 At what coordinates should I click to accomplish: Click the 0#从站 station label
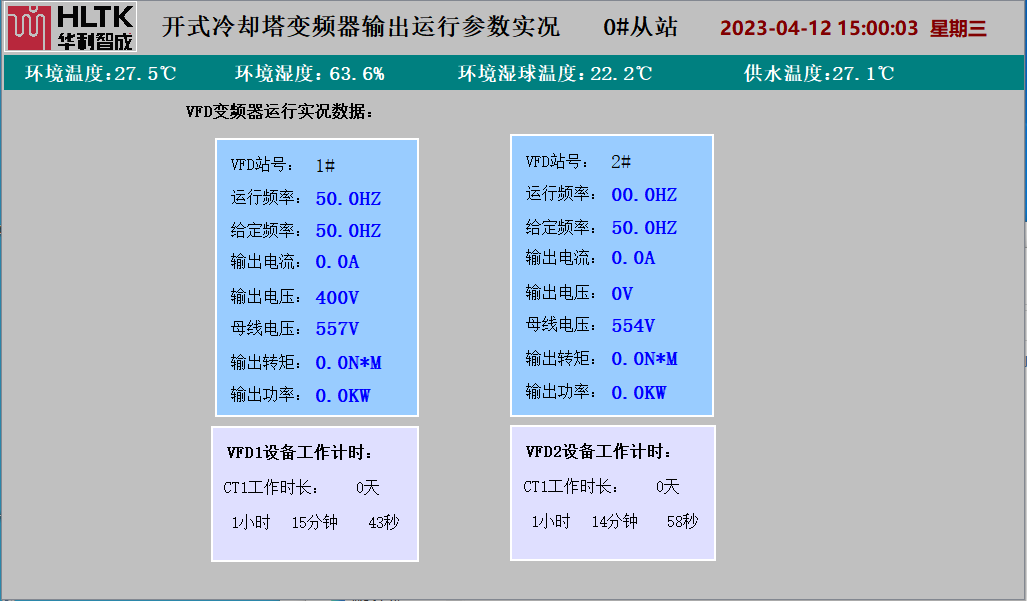coord(640,27)
